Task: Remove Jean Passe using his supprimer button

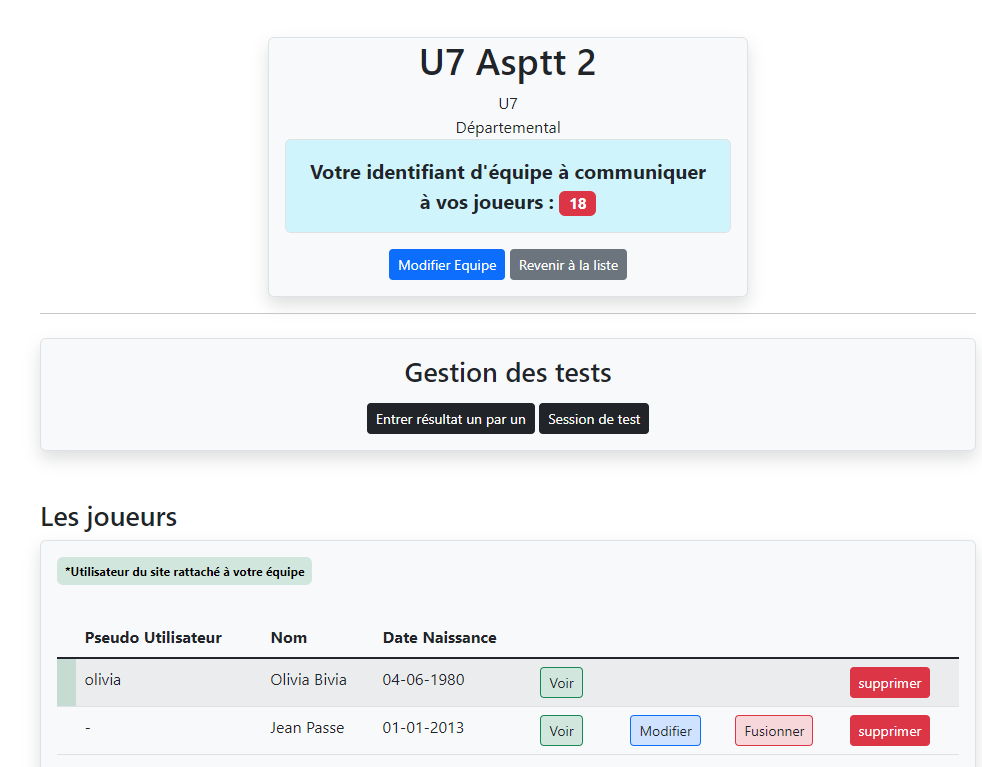Action: [889, 731]
